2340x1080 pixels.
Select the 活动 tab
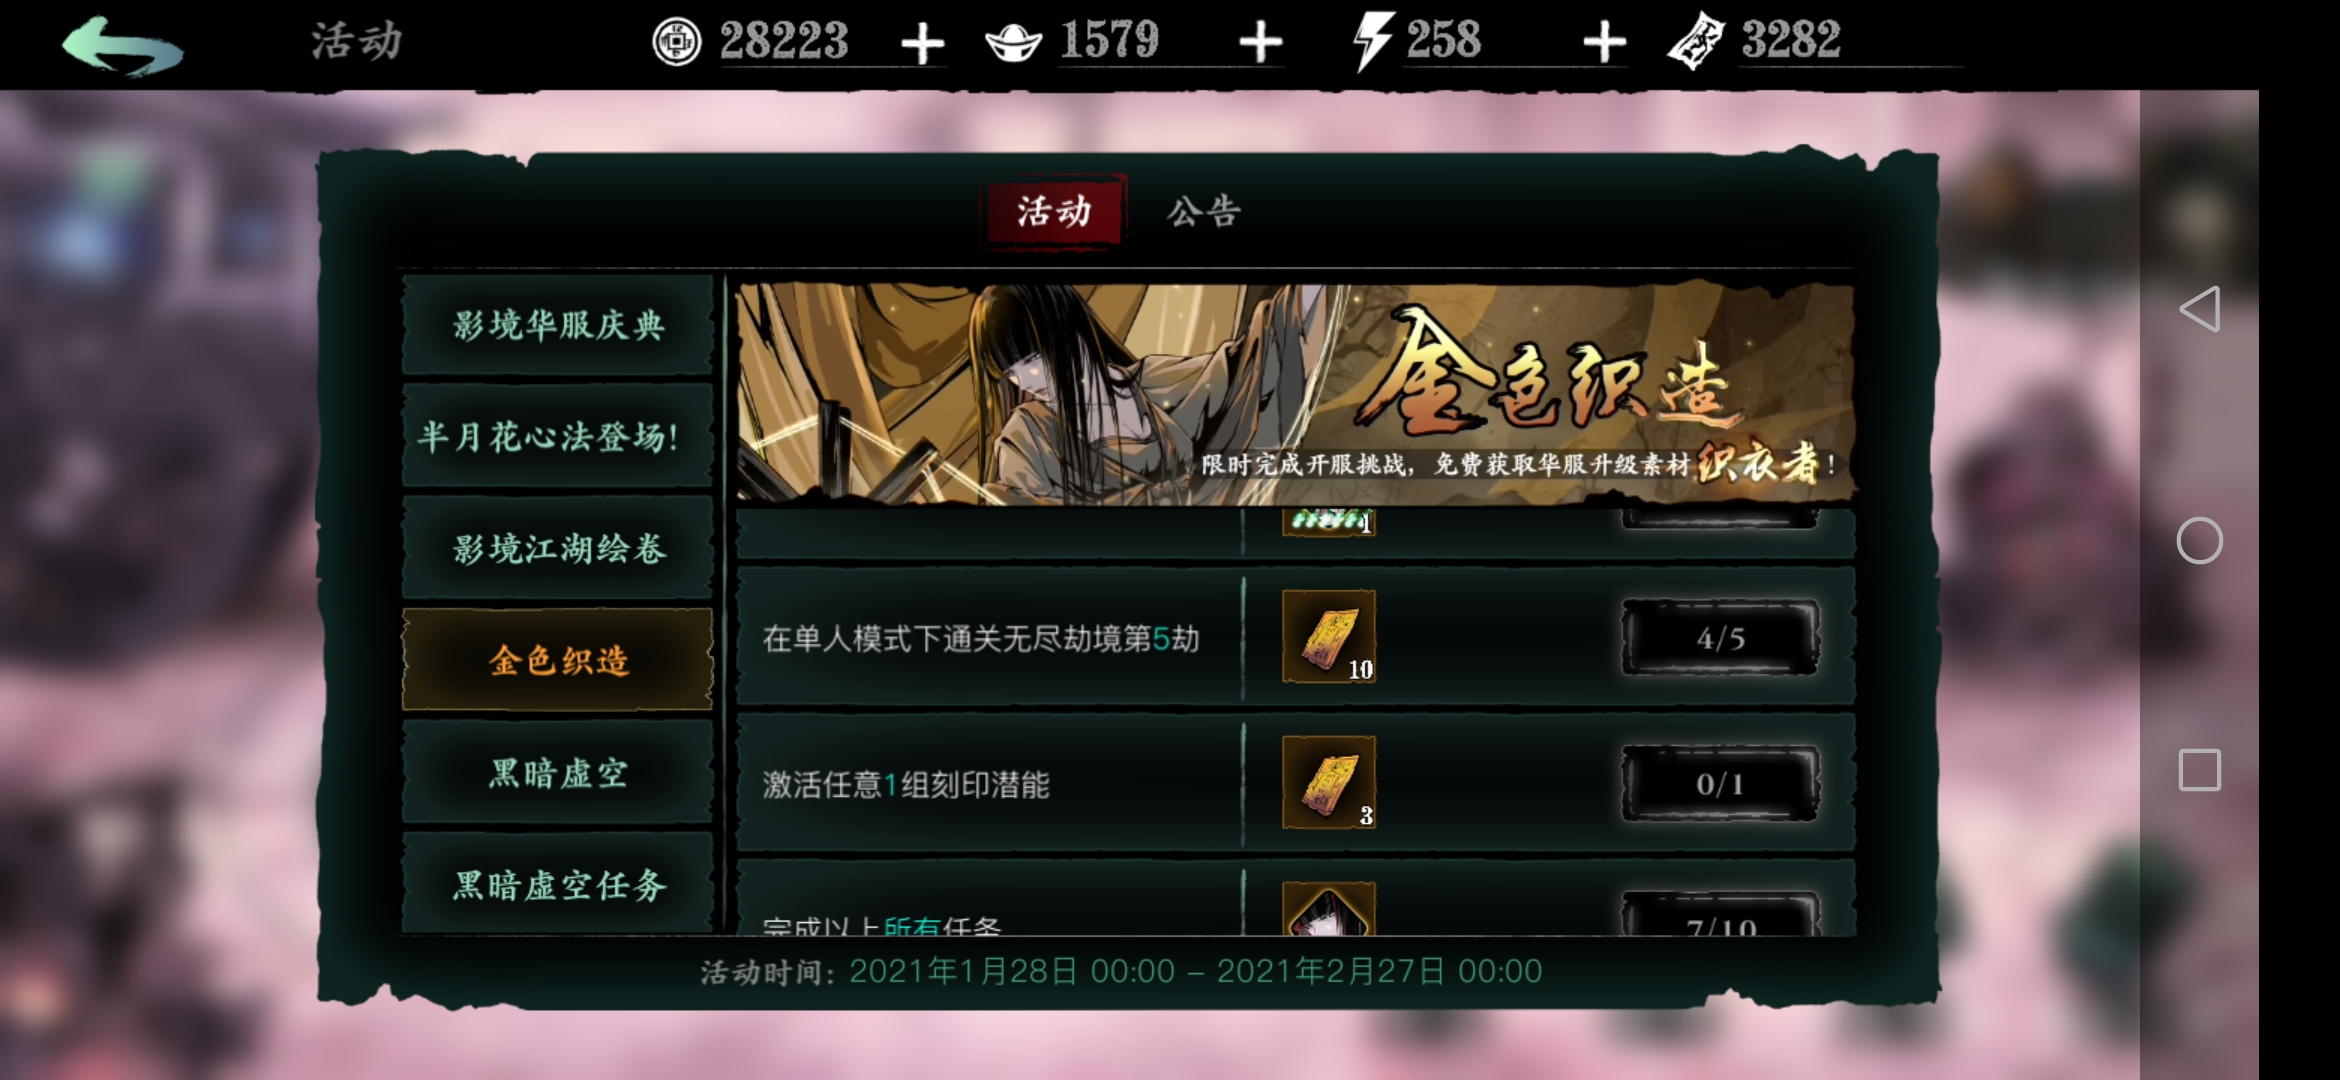coord(1055,211)
